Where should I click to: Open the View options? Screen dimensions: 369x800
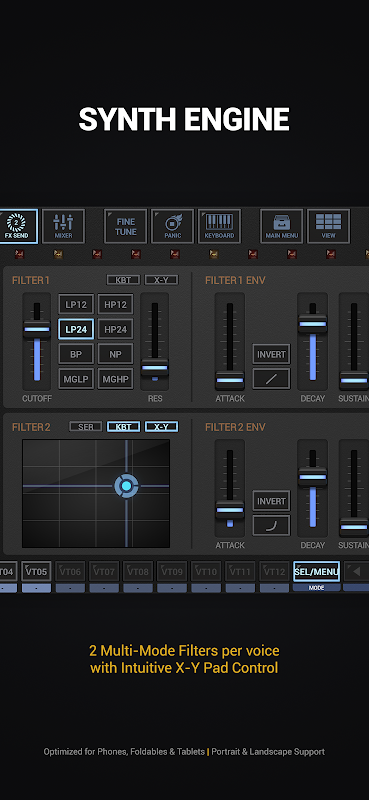click(329, 226)
